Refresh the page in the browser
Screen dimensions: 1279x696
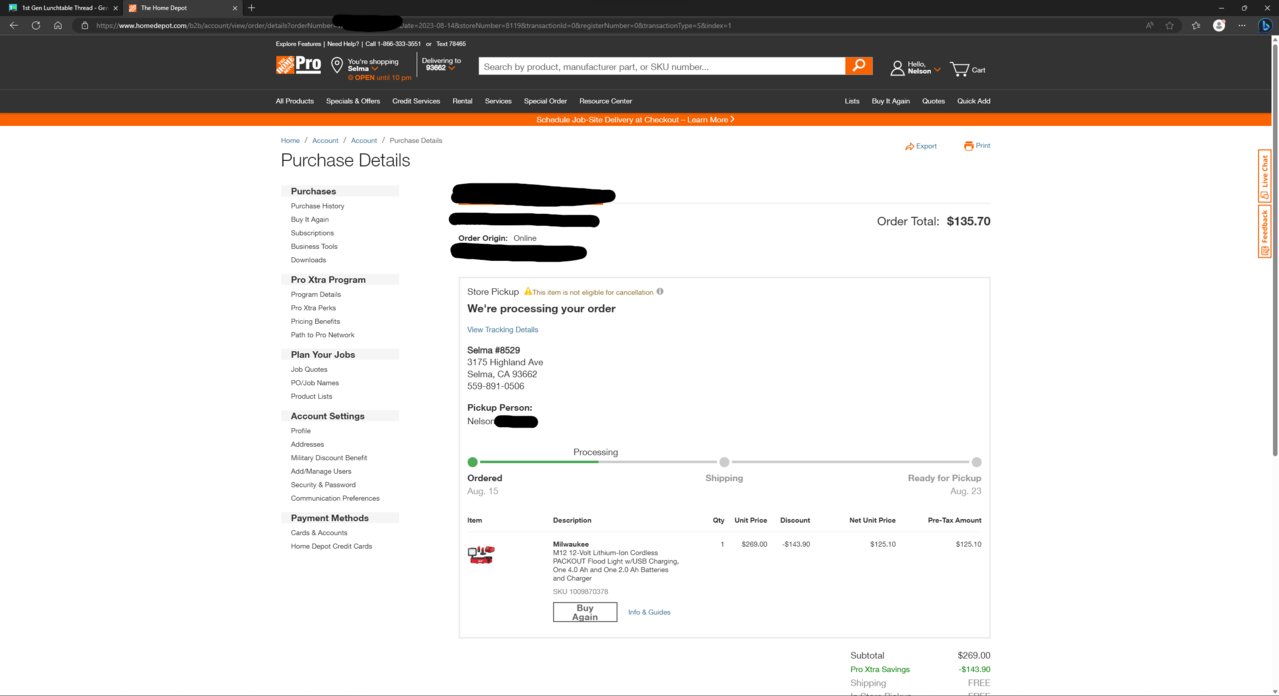click(36, 25)
